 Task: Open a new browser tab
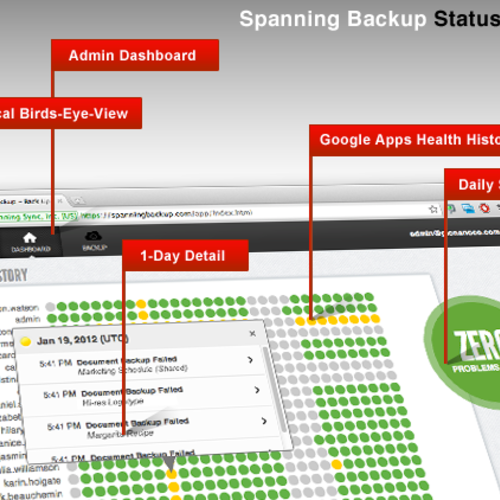pyautogui.click(x=78, y=200)
